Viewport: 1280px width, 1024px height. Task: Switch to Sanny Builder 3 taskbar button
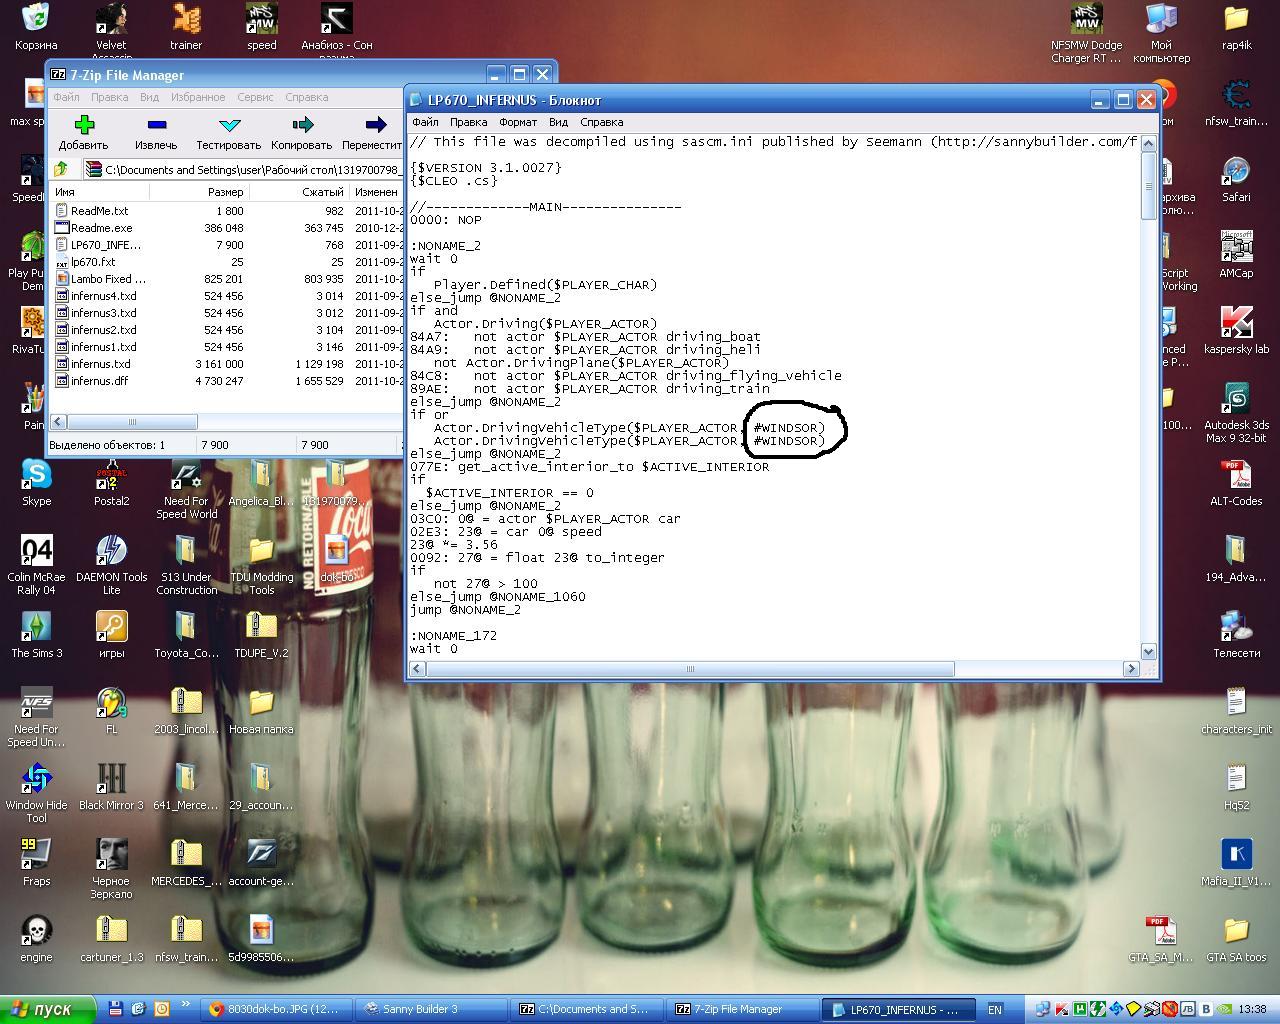tap(431, 1009)
